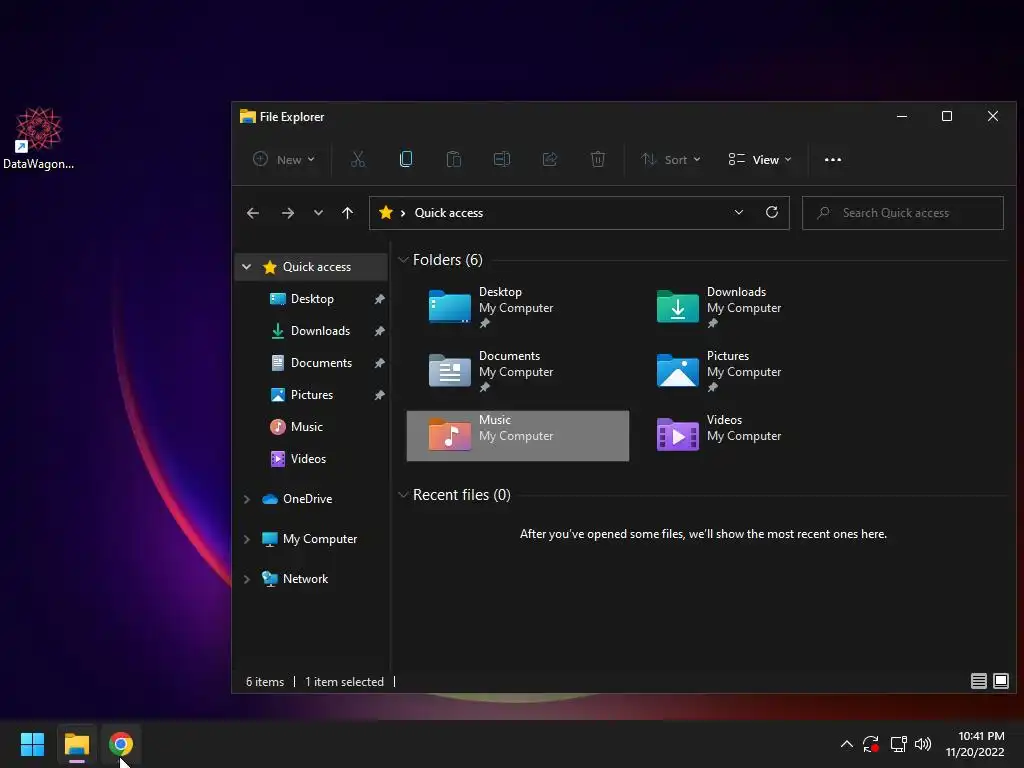Select Pictures in the navigation pane

(312, 394)
